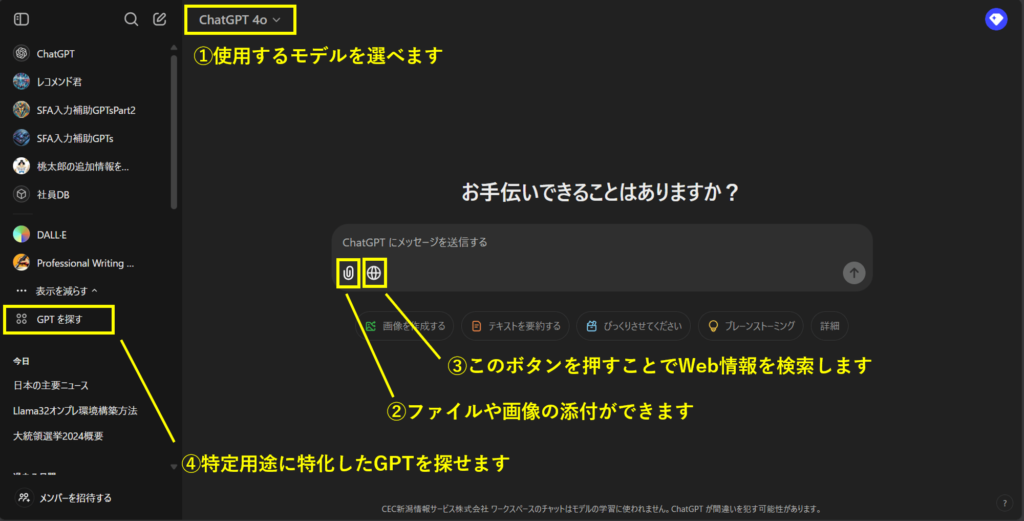This screenshot has width=1024, height=521.
Task: Start a new chat with pencil icon
Action: pyautogui.click(x=160, y=19)
